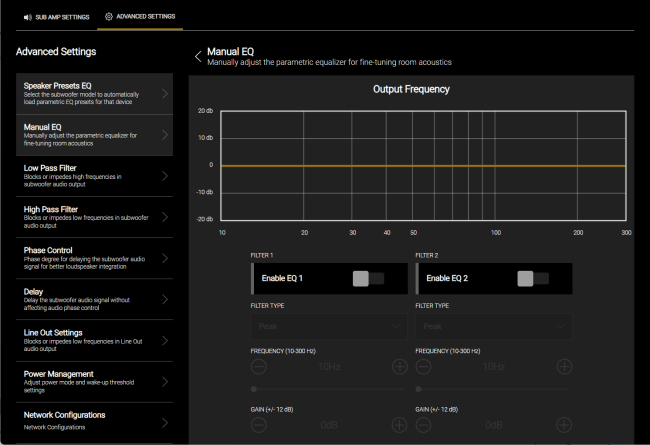
Task: Increase Filter 2 frequency with plus icon
Action: (564, 367)
